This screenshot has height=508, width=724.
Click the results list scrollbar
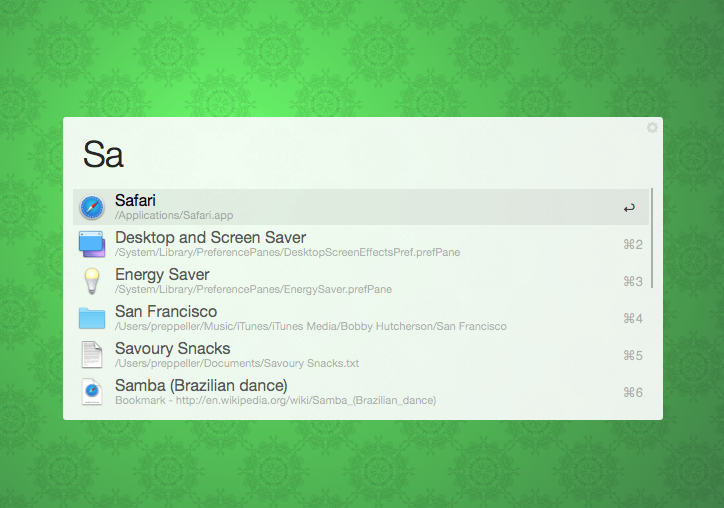(652, 238)
